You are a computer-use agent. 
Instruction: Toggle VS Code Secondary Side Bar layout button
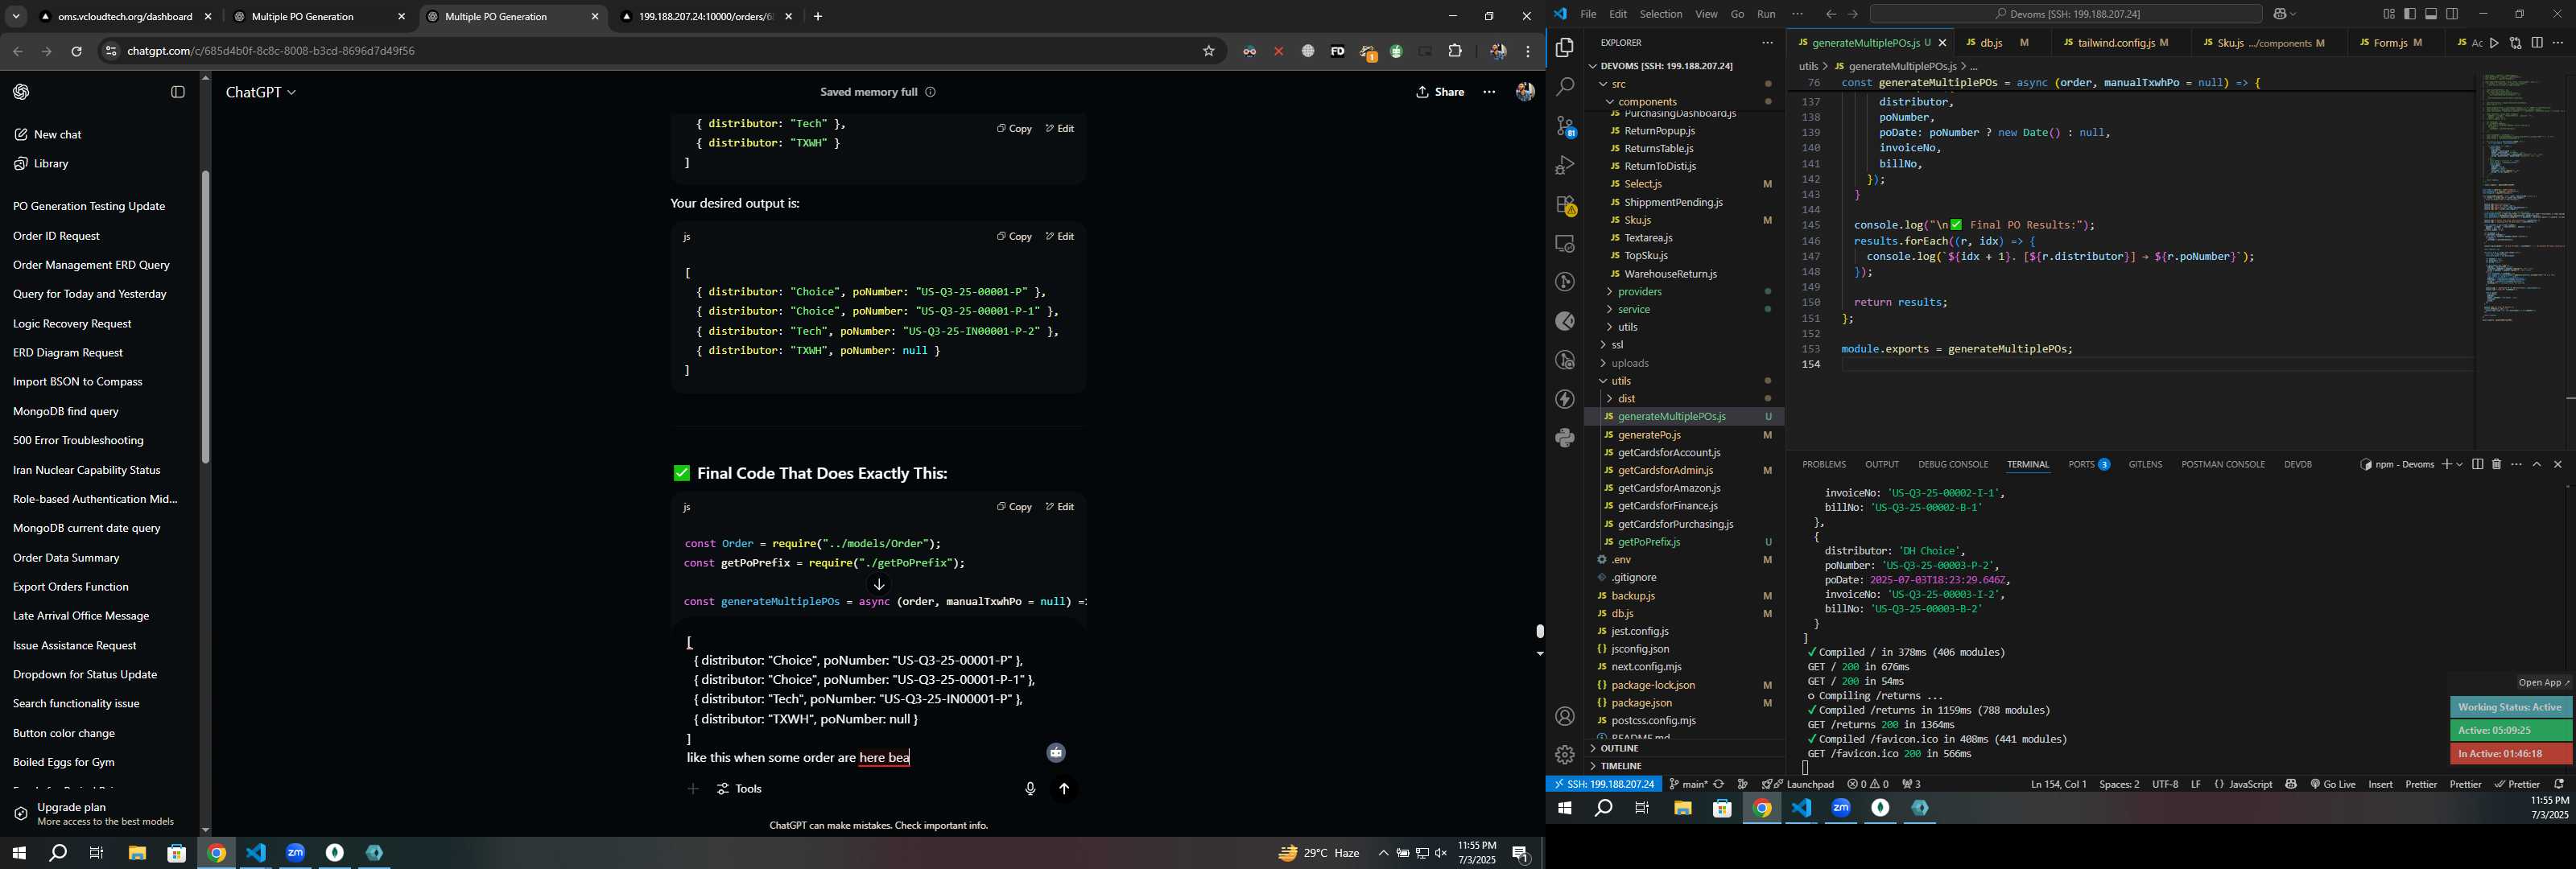pos(2452,14)
